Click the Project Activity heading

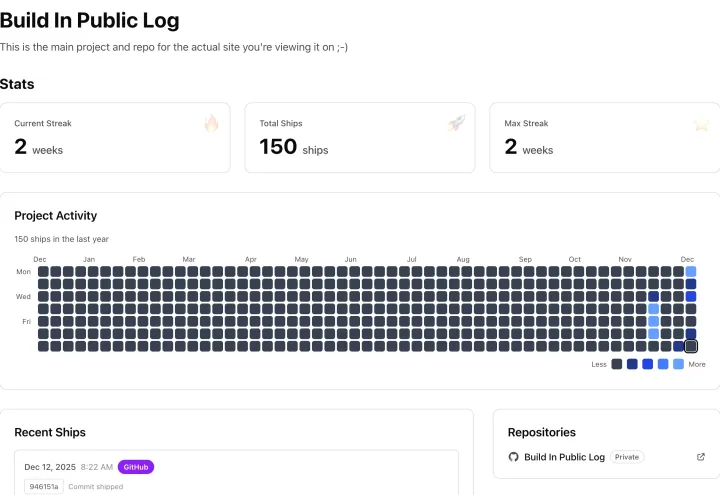click(56, 215)
